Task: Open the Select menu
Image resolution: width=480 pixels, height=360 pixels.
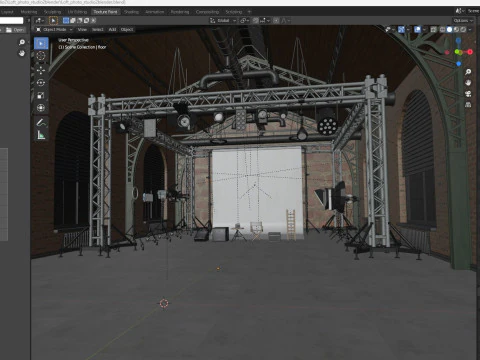Action: point(98,30)
